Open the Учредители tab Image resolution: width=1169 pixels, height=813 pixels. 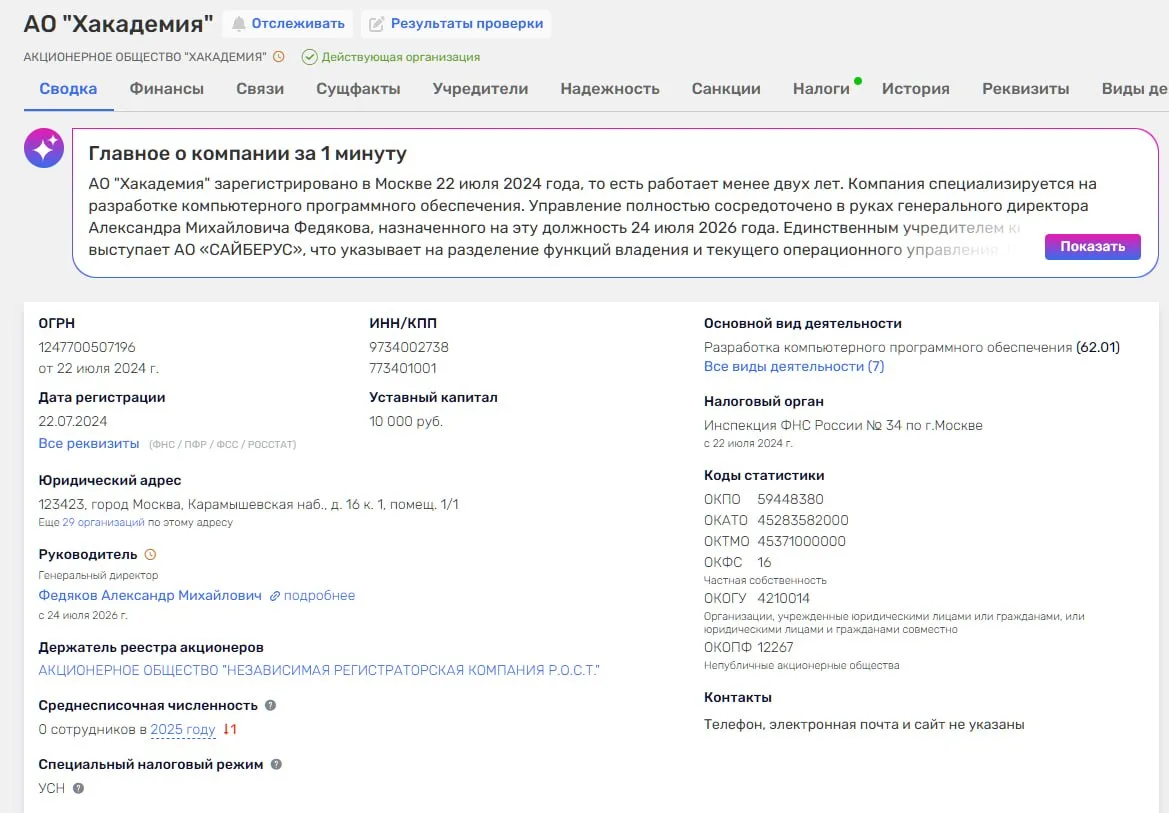click(480, 89)
